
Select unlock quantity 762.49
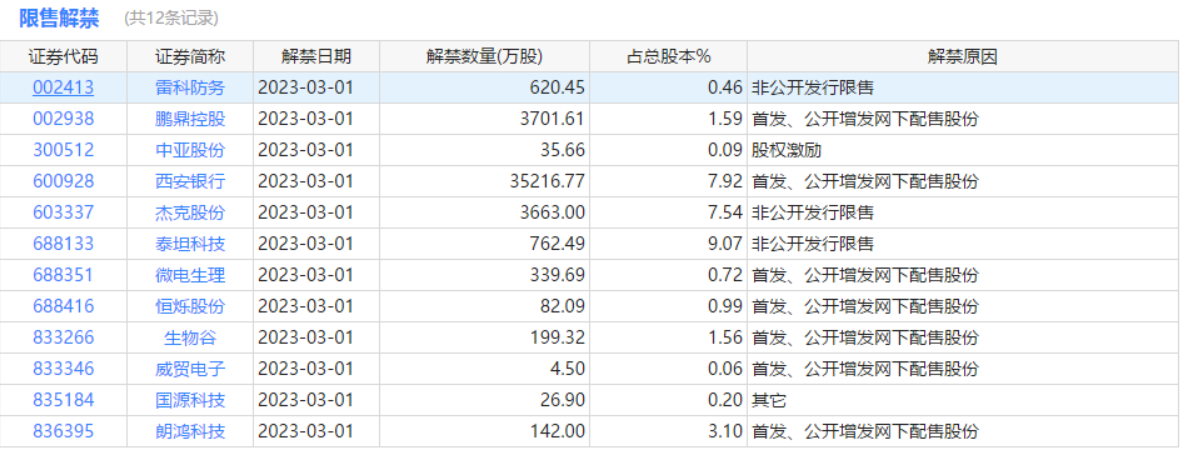tap(557, 244)
